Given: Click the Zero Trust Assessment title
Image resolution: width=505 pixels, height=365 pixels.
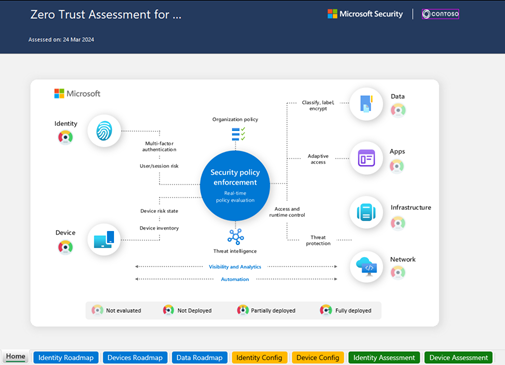Looking at the screenshot, I should click(106, 15).
